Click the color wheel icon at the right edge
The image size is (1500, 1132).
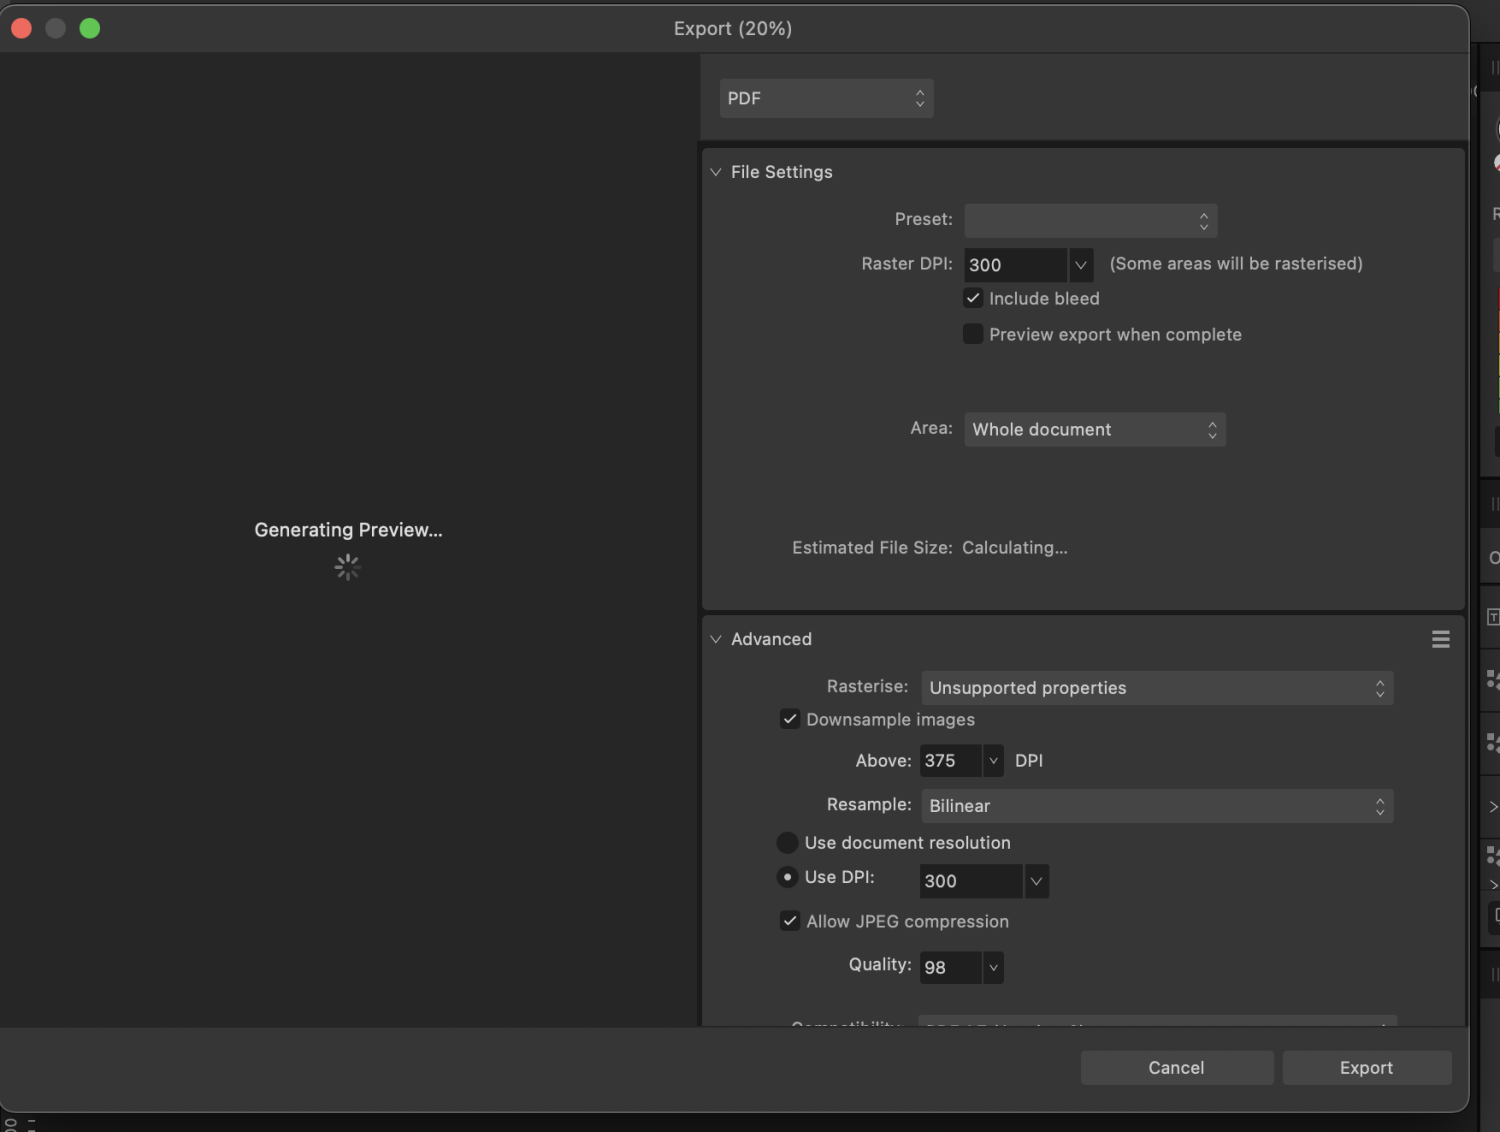1496,128
